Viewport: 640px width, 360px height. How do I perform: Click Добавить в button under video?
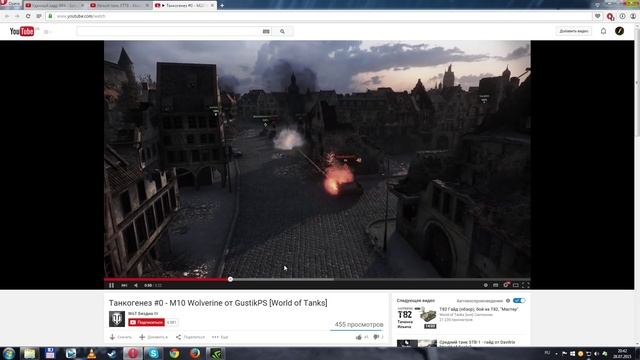153,337
